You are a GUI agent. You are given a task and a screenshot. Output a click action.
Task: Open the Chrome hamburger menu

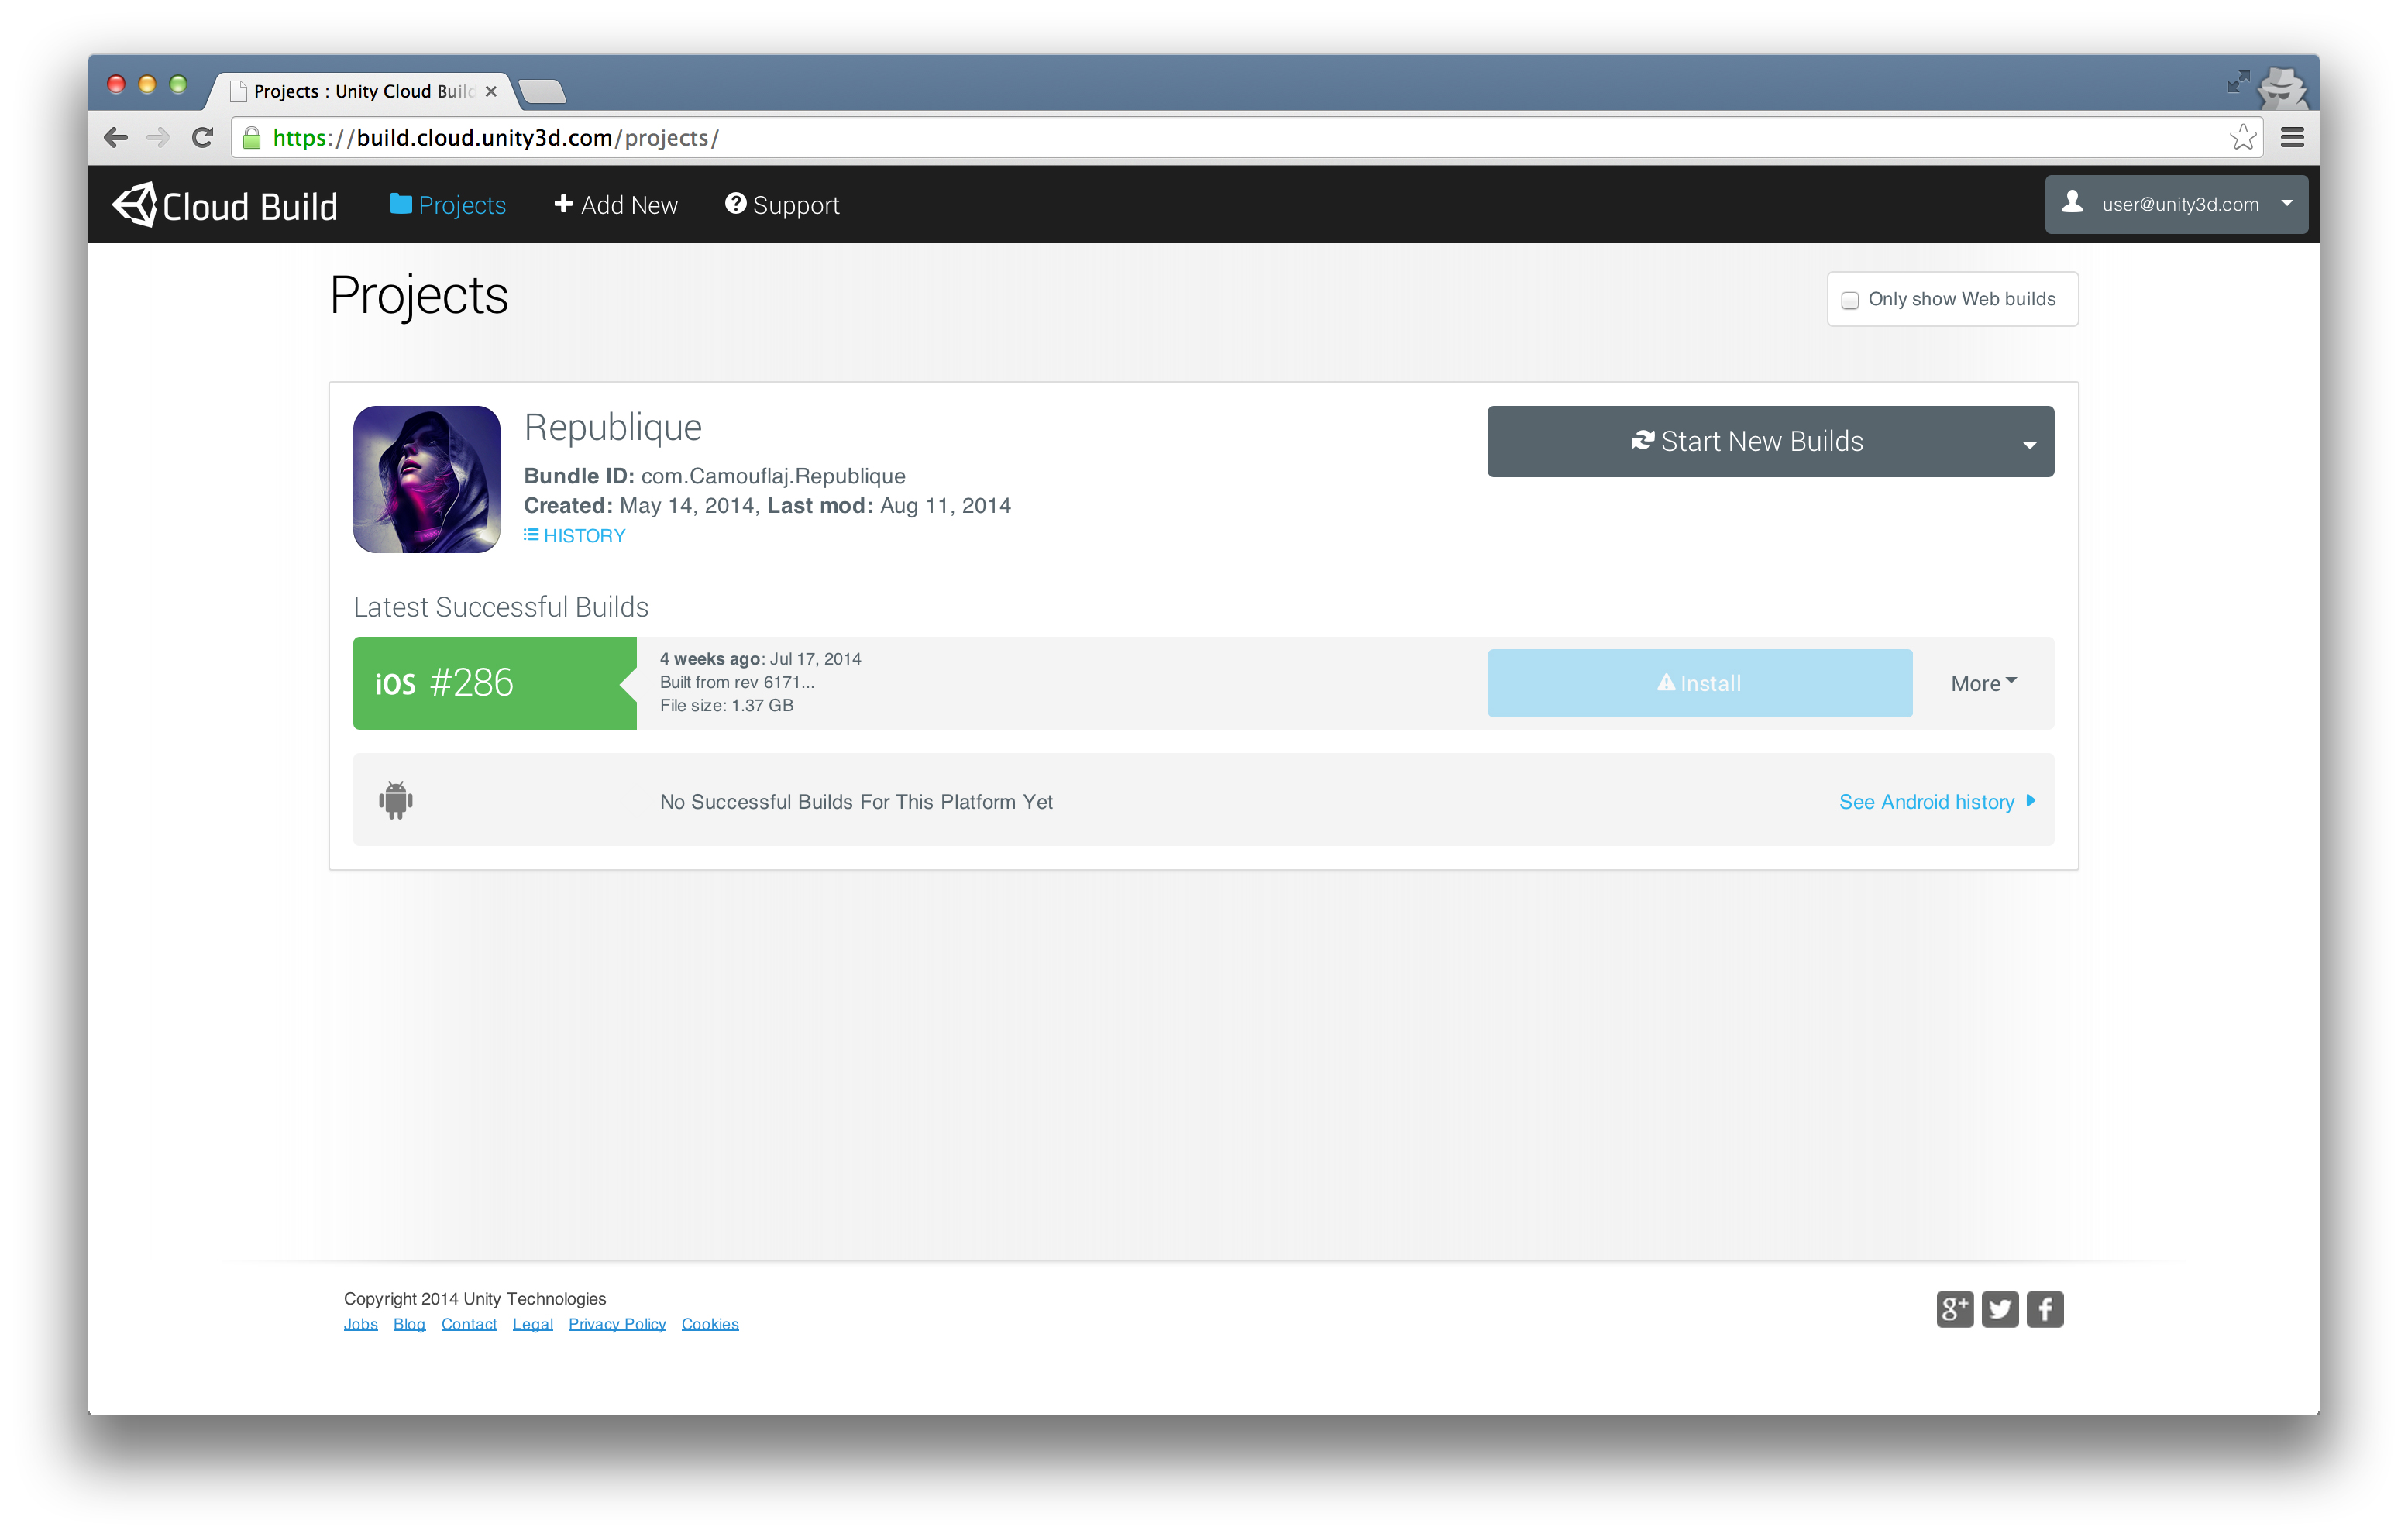click(2293, 137)
